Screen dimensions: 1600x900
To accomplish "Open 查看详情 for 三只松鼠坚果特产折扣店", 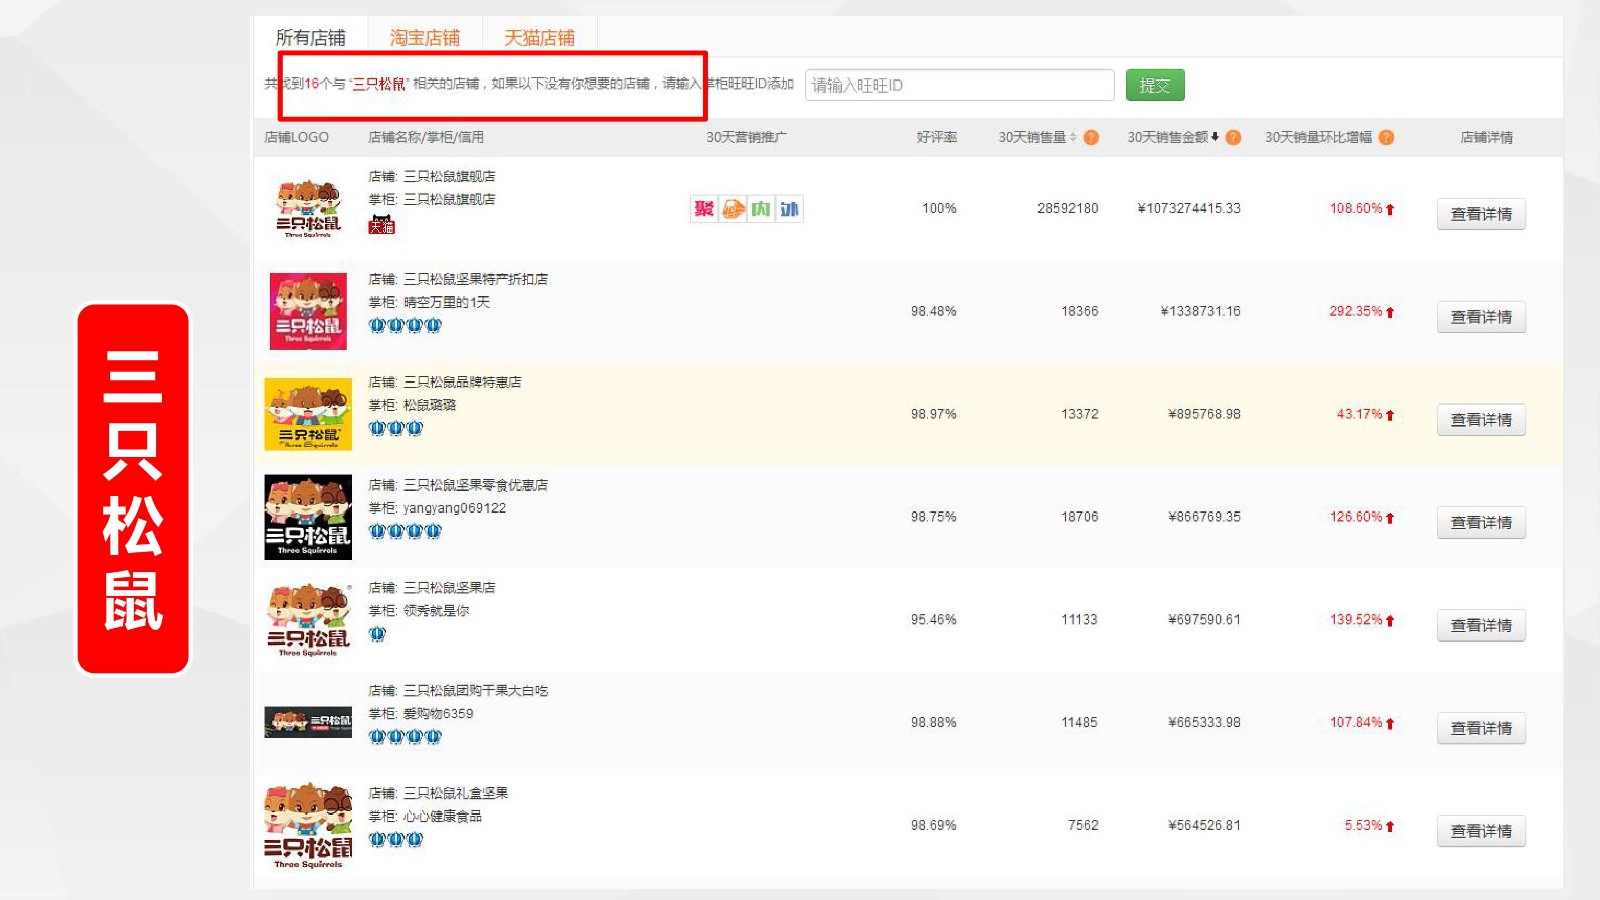I will [x=1481, y=317].
